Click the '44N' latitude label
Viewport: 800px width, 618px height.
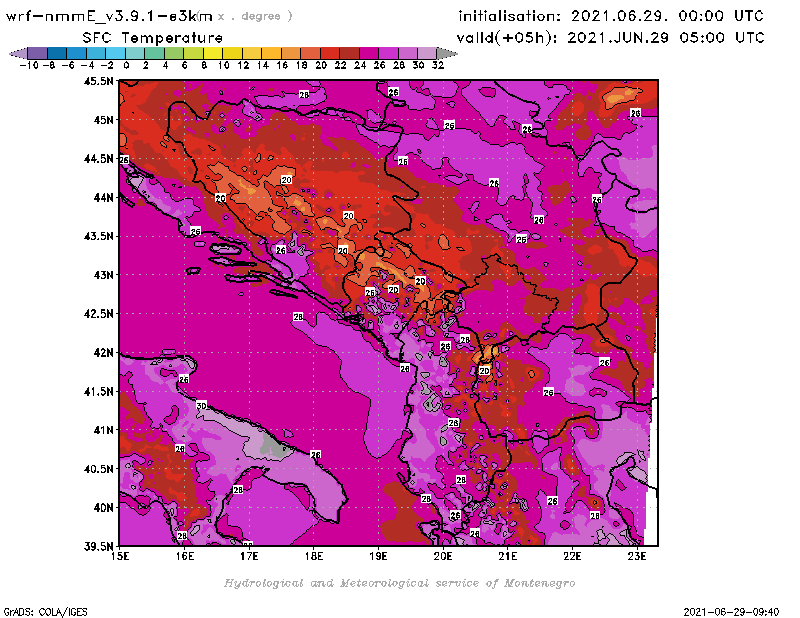tap(103, 197)
